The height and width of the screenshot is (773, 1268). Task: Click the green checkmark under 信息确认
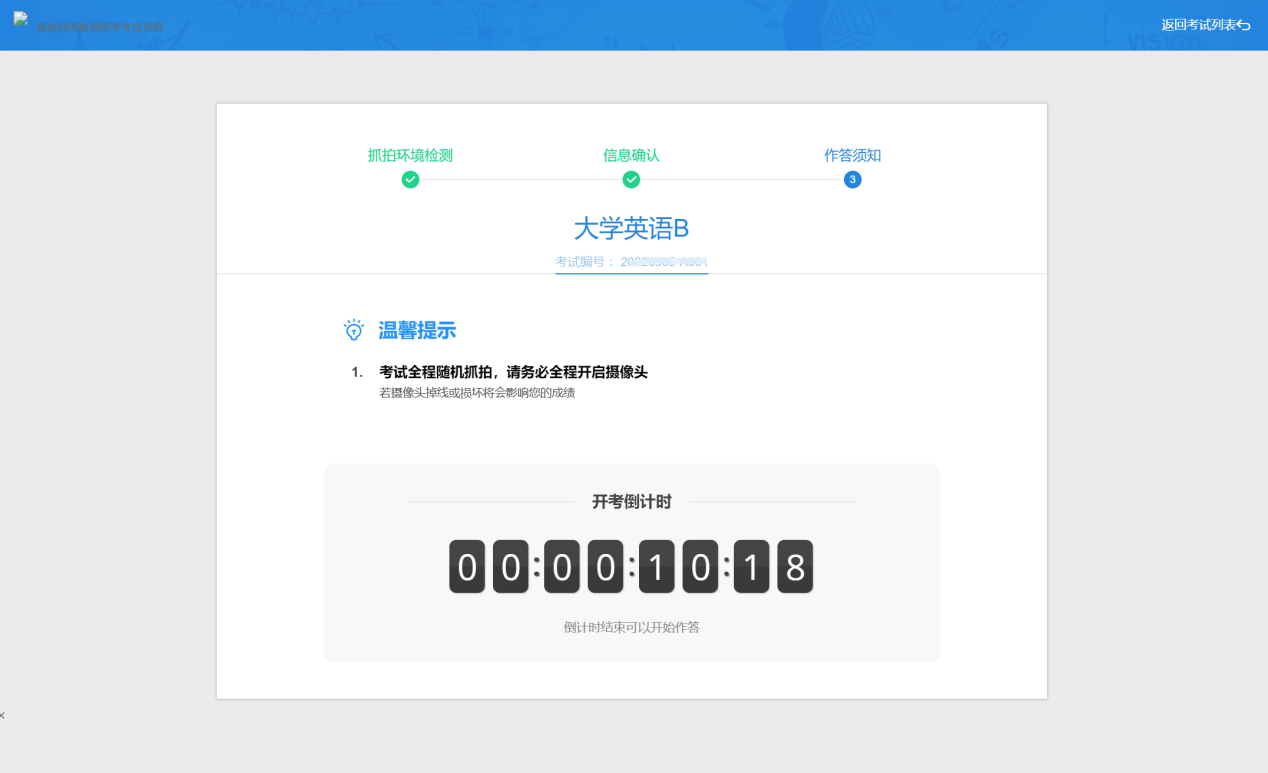[631, 180]
